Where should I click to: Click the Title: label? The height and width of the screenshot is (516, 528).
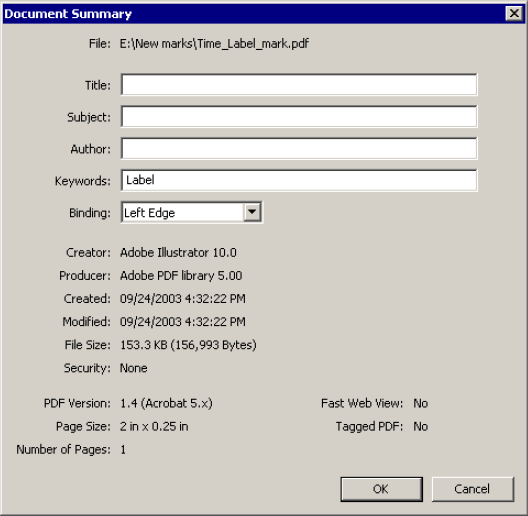(98, 85)
